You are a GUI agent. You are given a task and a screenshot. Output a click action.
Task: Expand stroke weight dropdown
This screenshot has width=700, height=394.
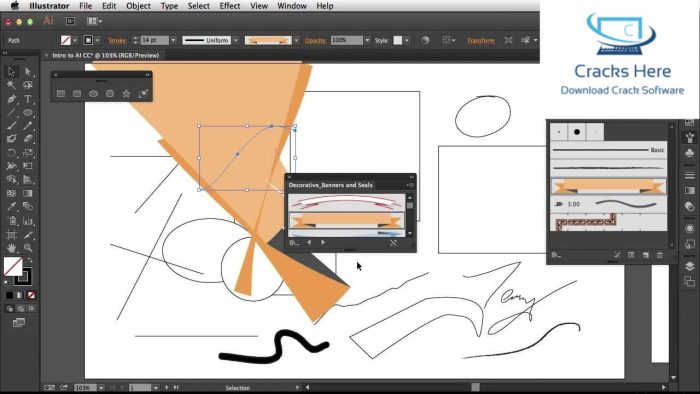pyautogui.click(x=173, y=40)
